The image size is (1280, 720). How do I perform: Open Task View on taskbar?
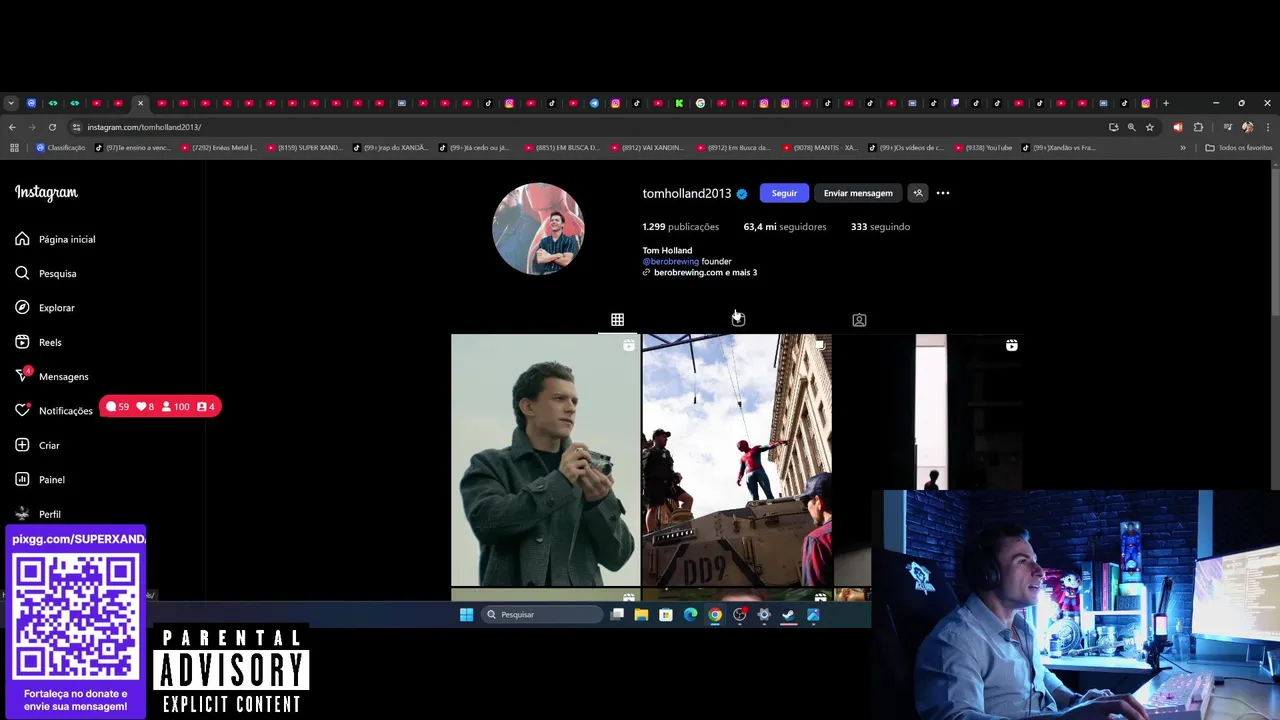click(x=618, y=615)
